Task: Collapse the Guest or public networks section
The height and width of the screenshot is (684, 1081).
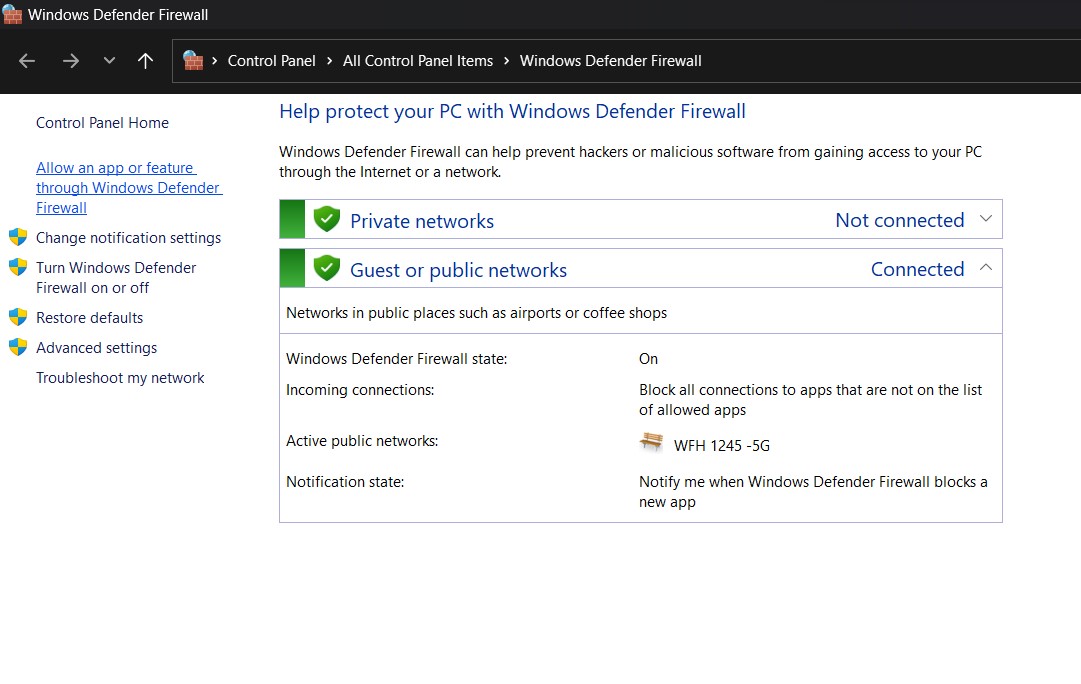Action: coord(986,268)
